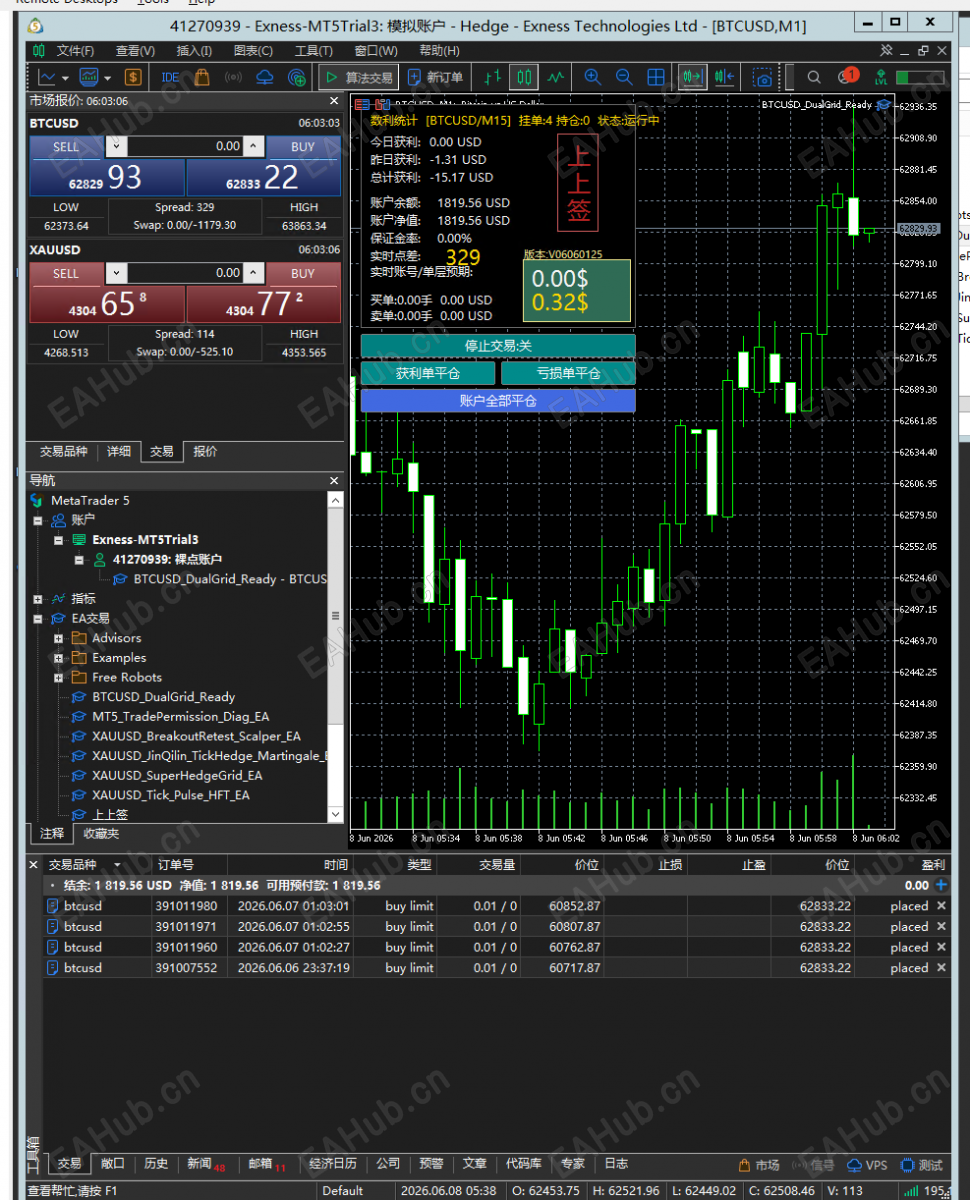Image resolution: width=970 pixels, height=1200 pixels.
Task: Open the strategy tester toolbar icon
Action: pos(297,77)
